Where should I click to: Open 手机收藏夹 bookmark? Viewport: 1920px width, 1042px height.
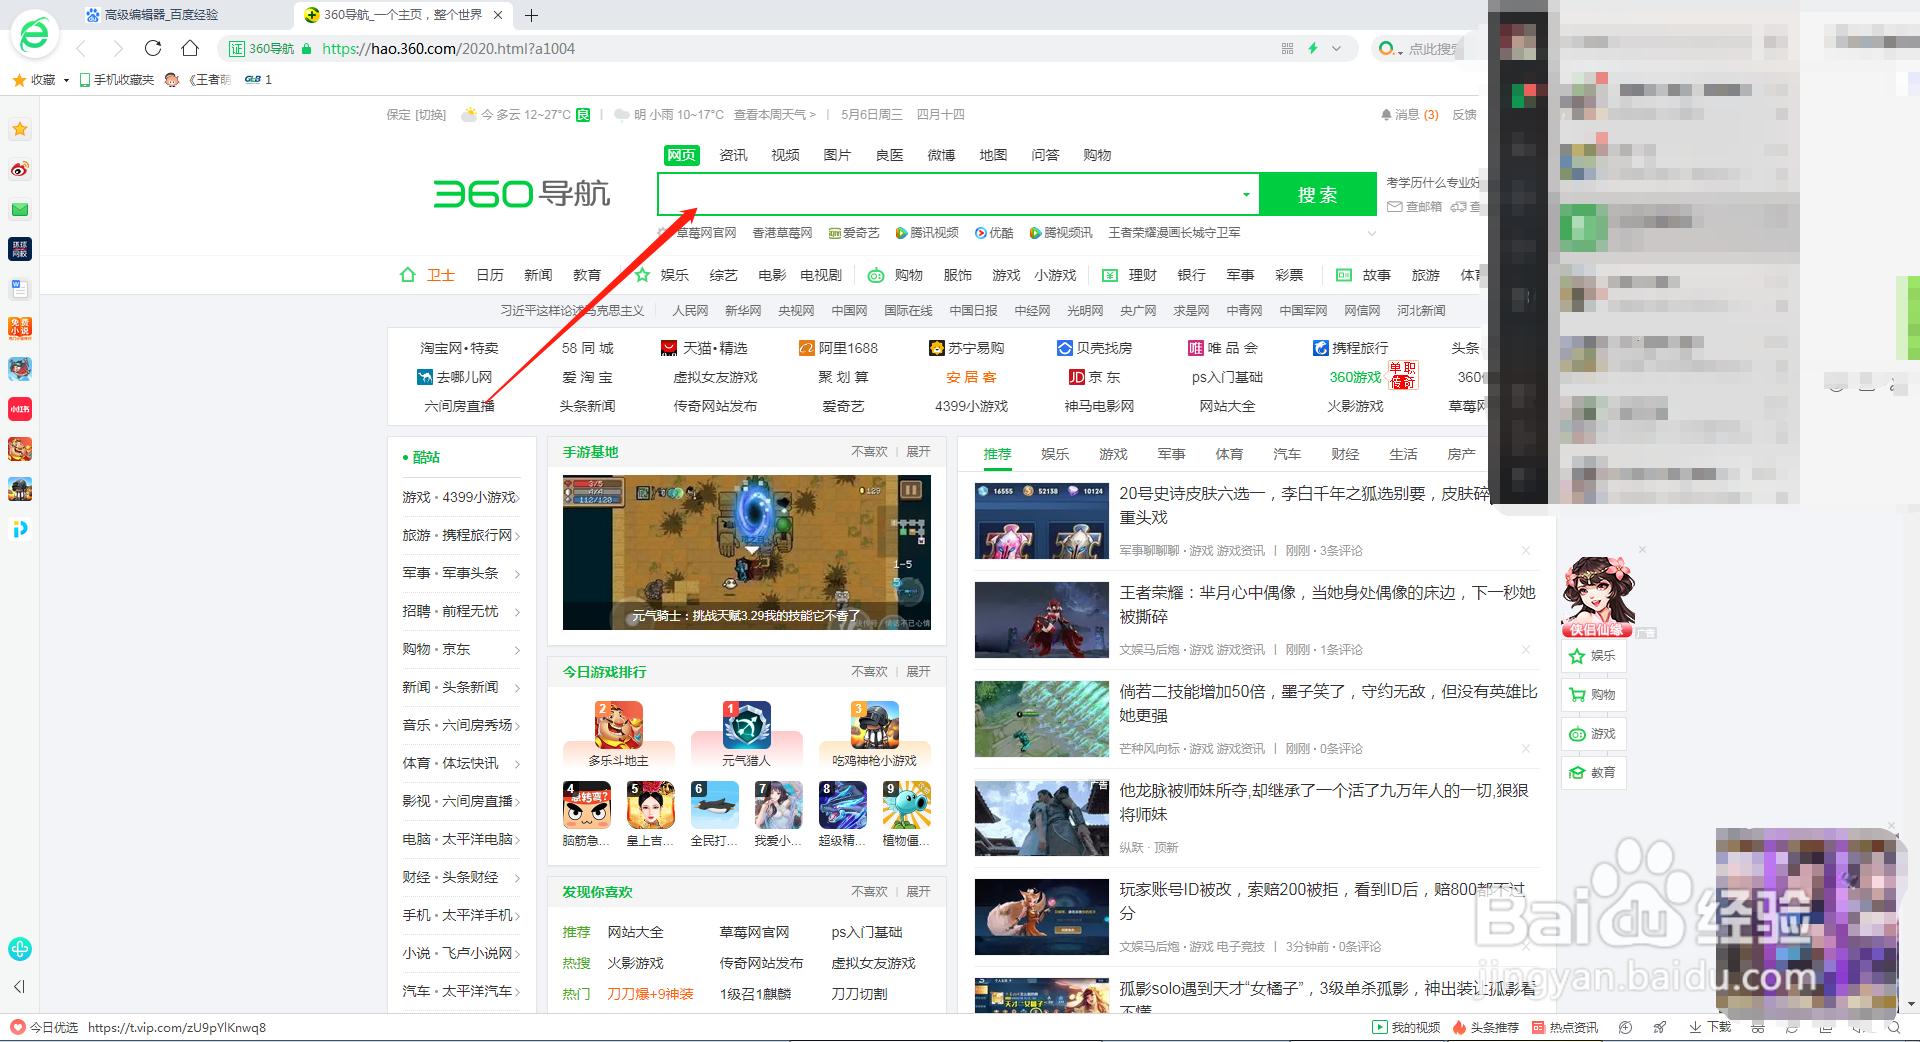[117, 80]
